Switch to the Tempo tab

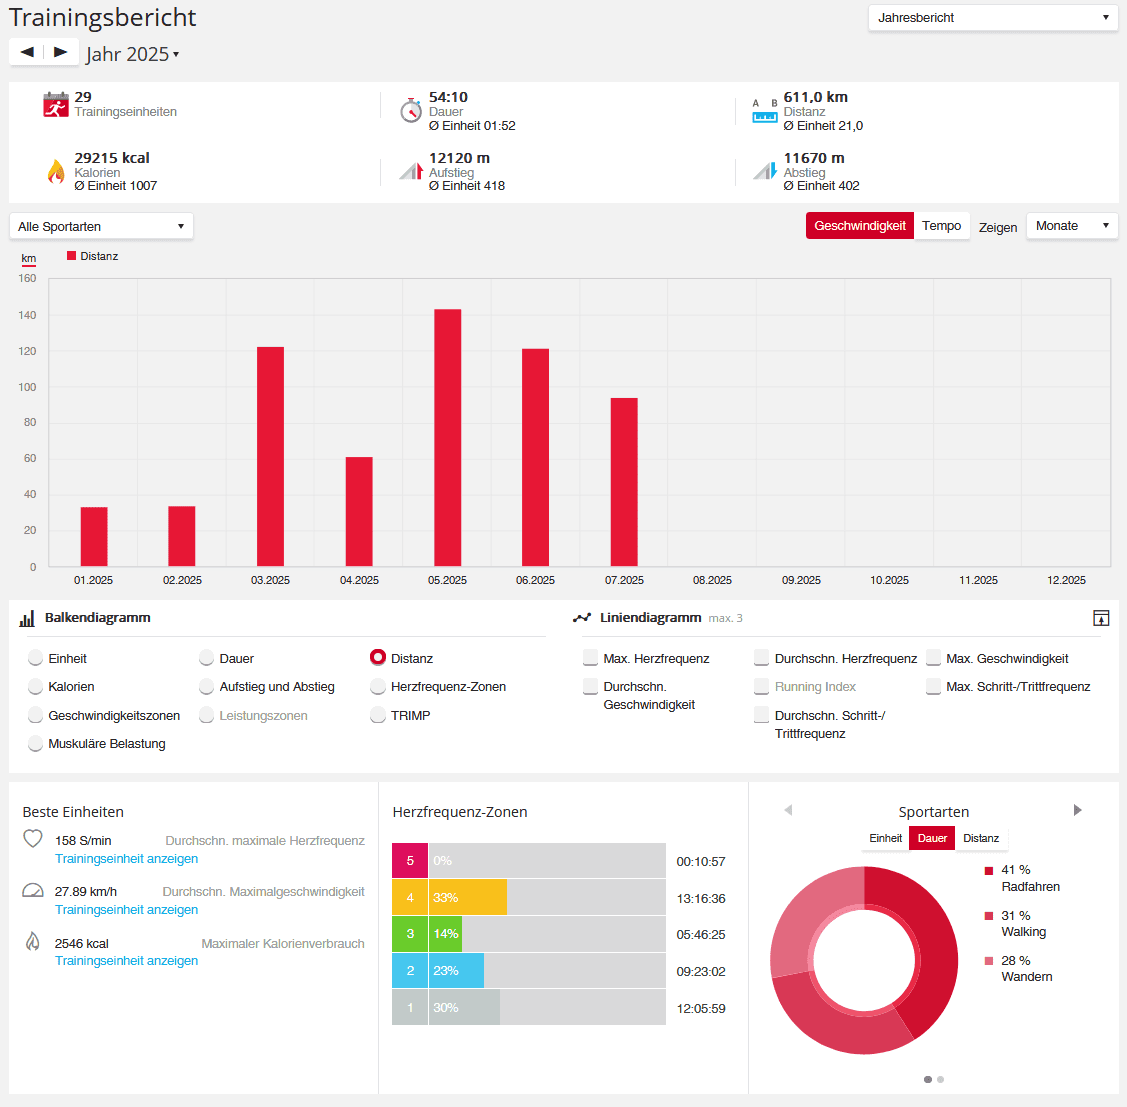[942, 226]
